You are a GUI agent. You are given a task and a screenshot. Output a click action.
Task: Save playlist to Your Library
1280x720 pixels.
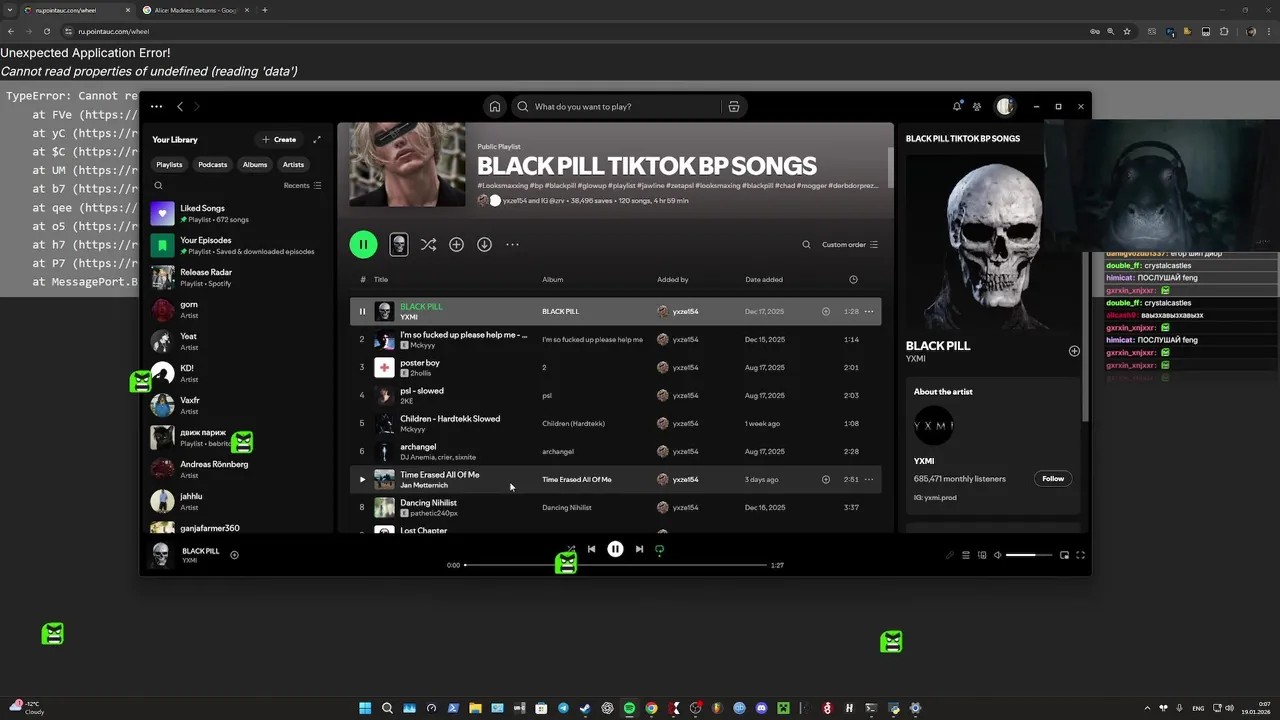pyautogui.click(x=456, y=244)
